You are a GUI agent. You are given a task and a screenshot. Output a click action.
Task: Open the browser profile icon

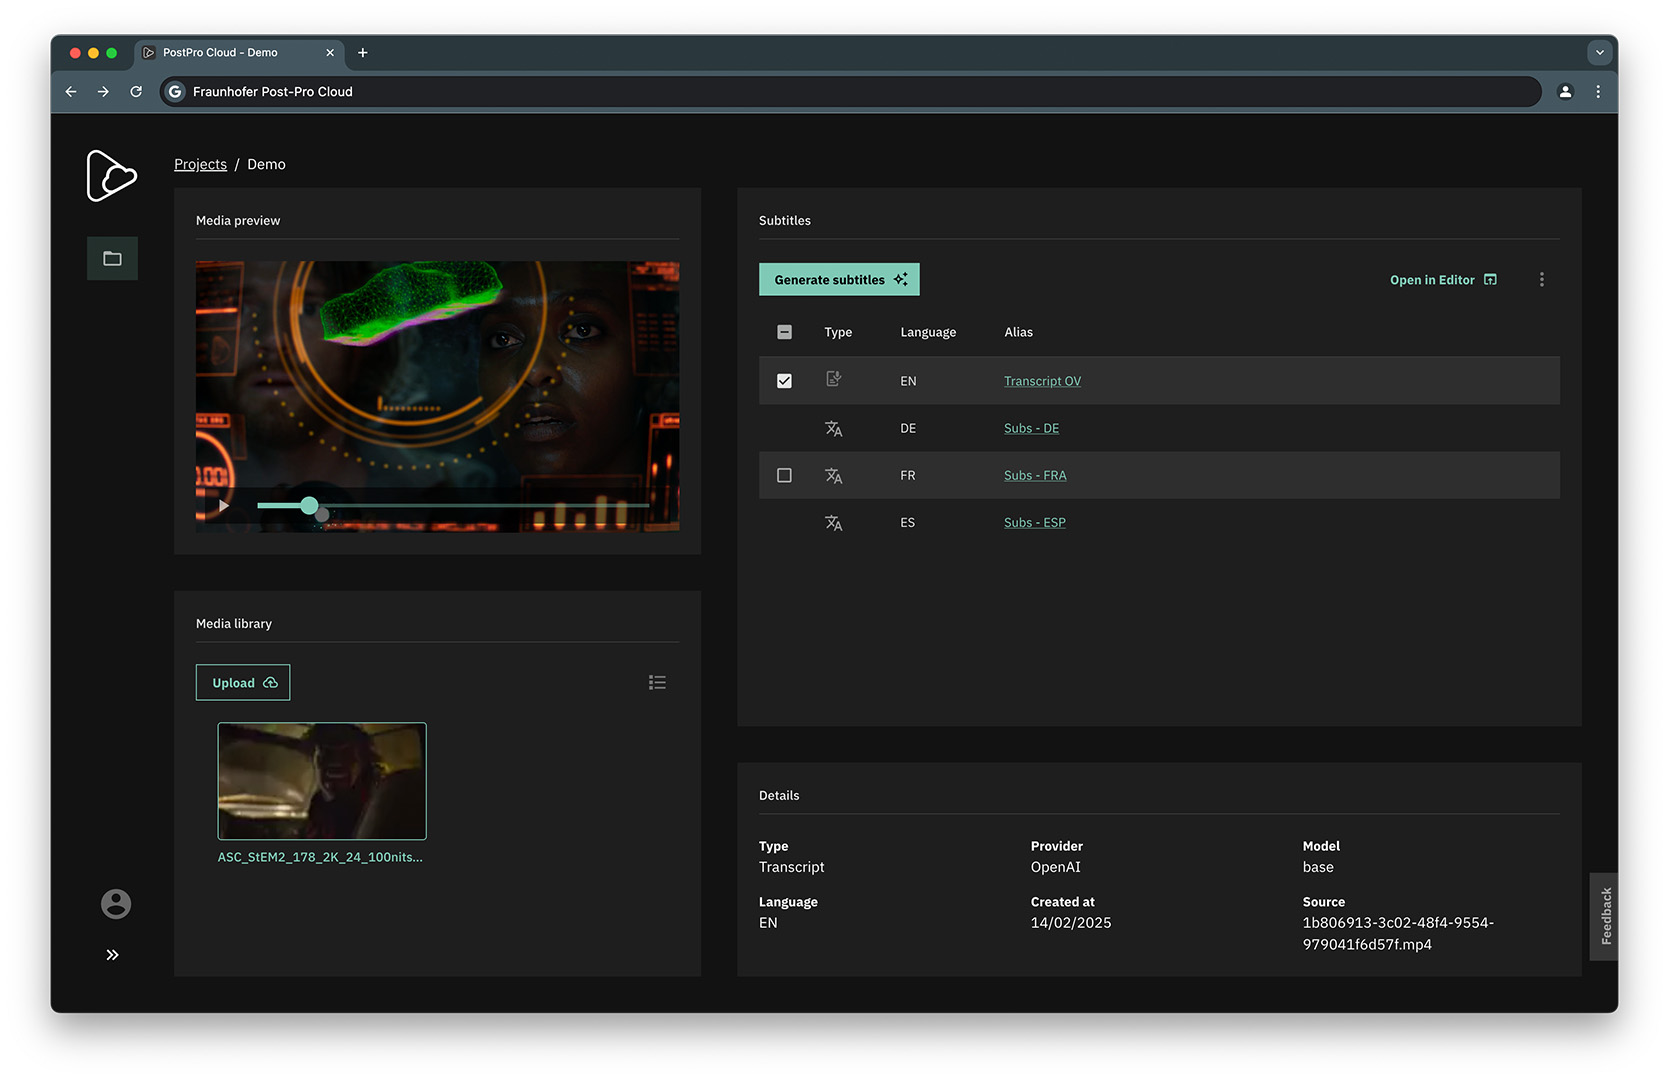point(1565,92)
